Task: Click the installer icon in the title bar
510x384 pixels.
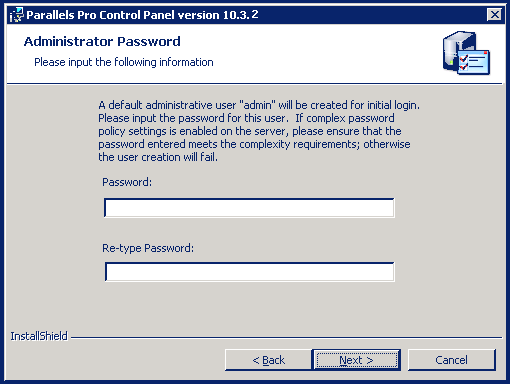Action: pos(17,15)
